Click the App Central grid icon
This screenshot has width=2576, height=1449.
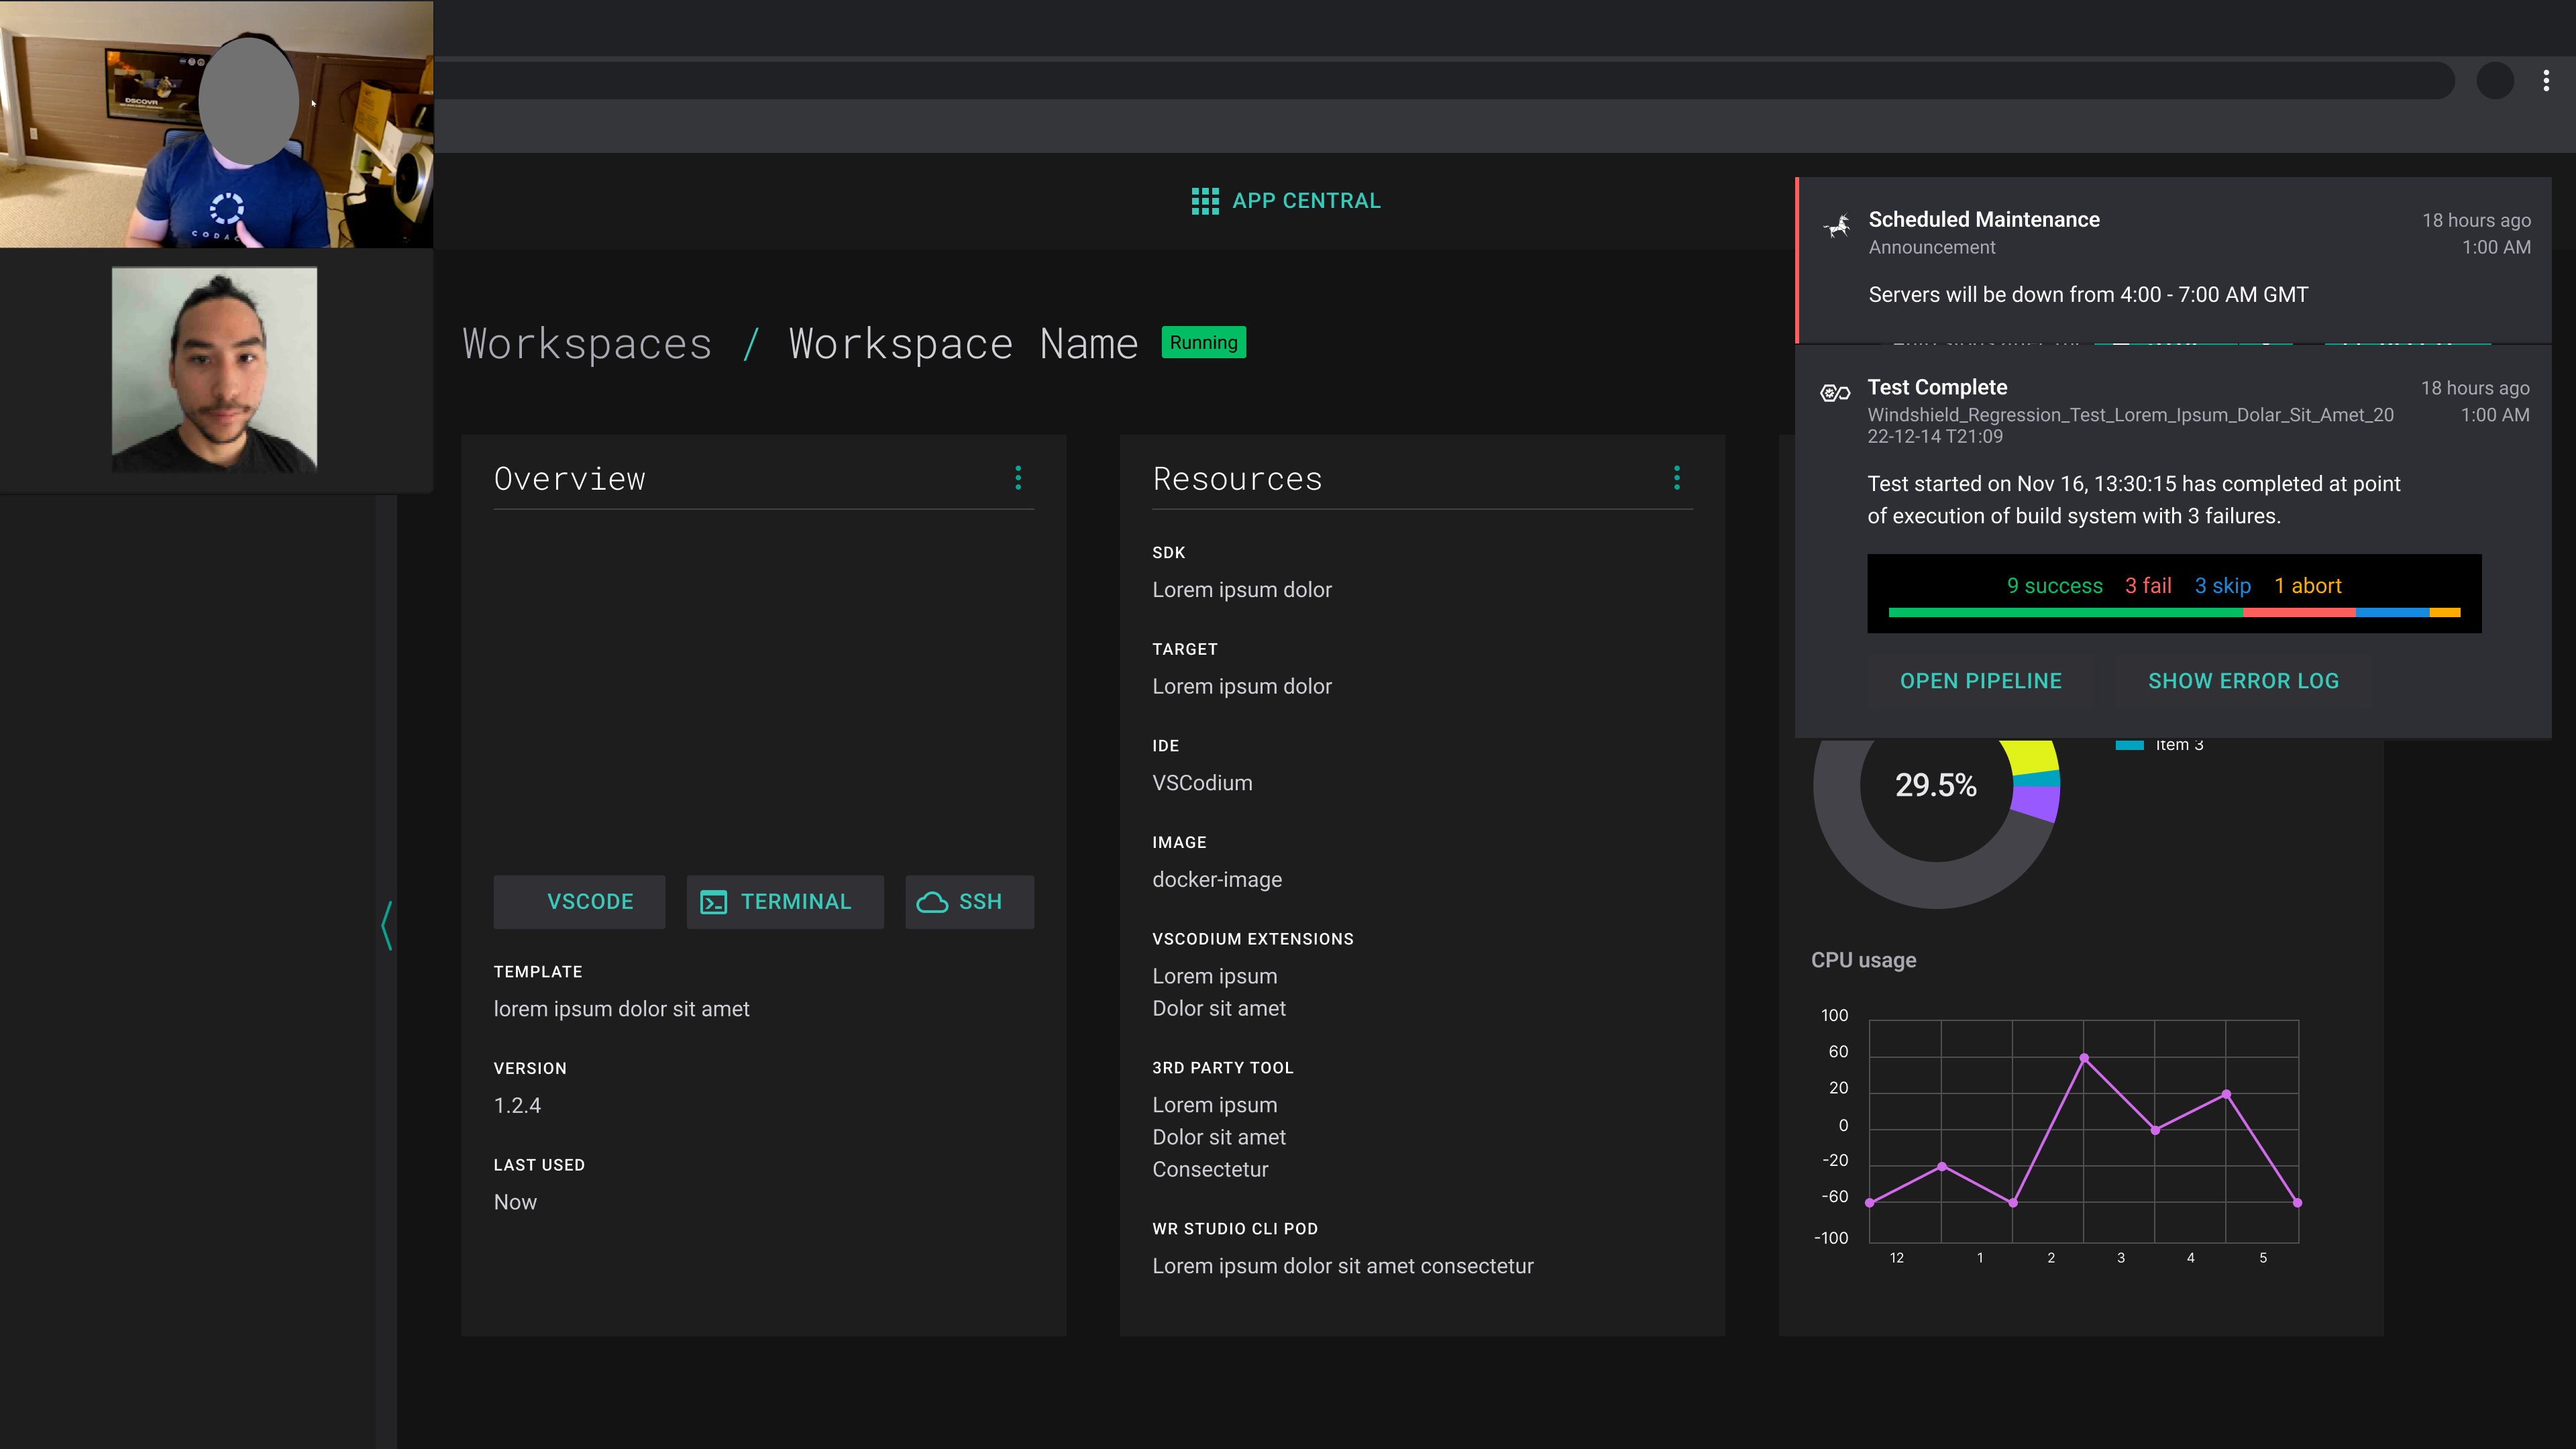coord(1205,201)
